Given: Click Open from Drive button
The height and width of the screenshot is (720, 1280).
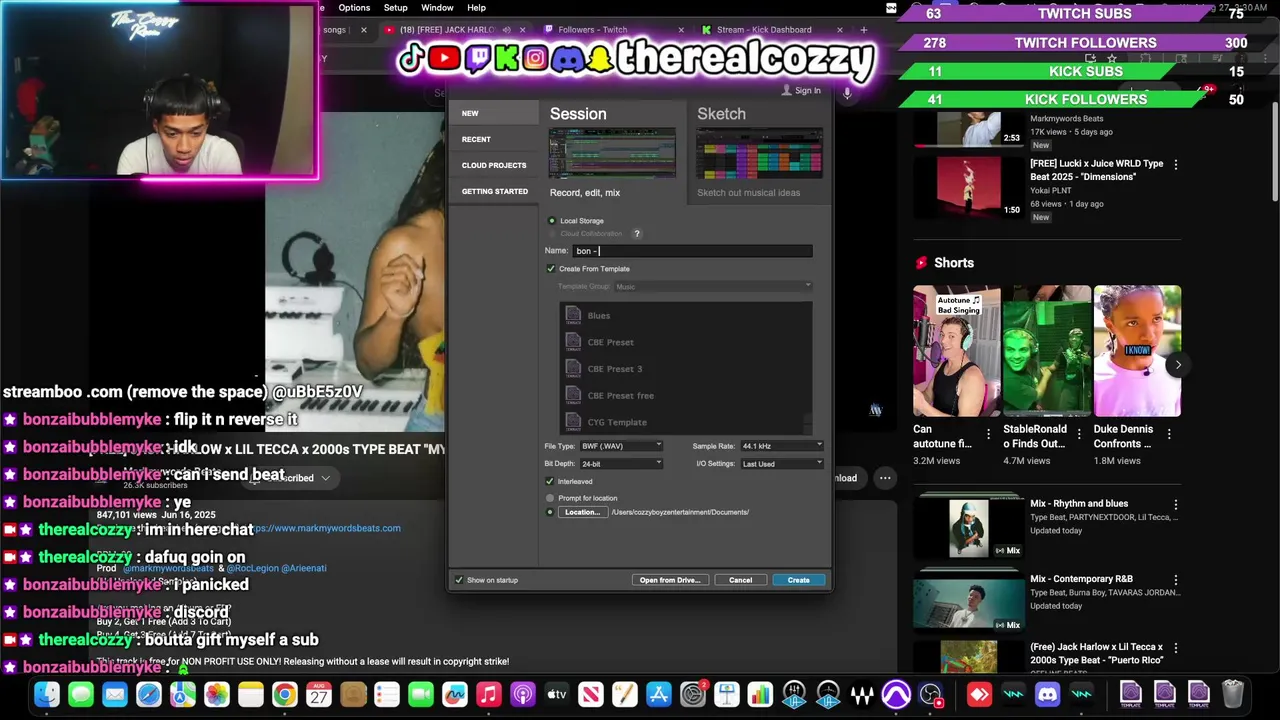Looking at the screenshot, I should [x=670, y=580].
